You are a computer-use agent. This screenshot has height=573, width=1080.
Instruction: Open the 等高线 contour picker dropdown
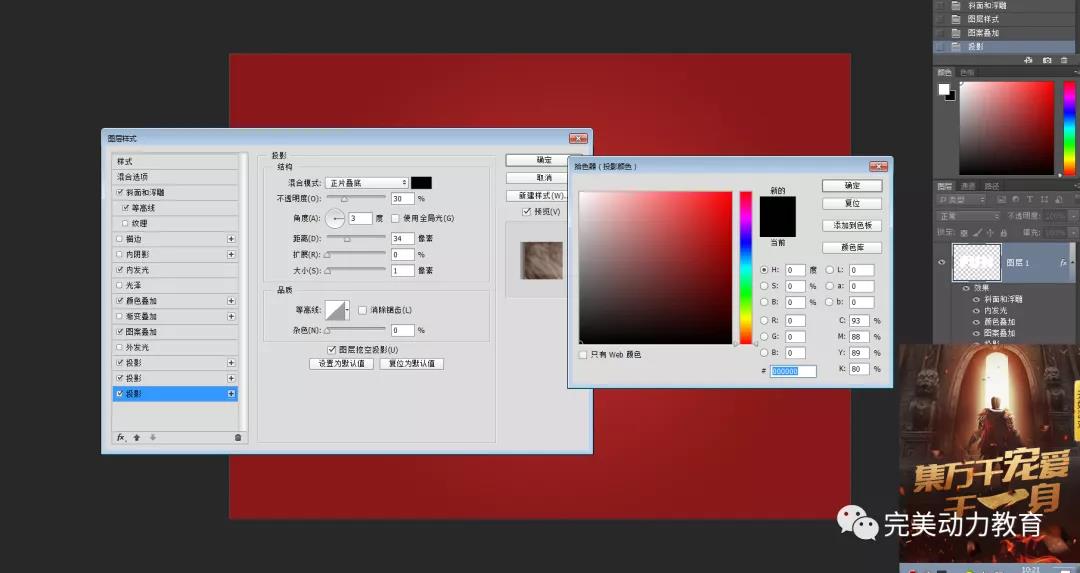click(346, 310)
